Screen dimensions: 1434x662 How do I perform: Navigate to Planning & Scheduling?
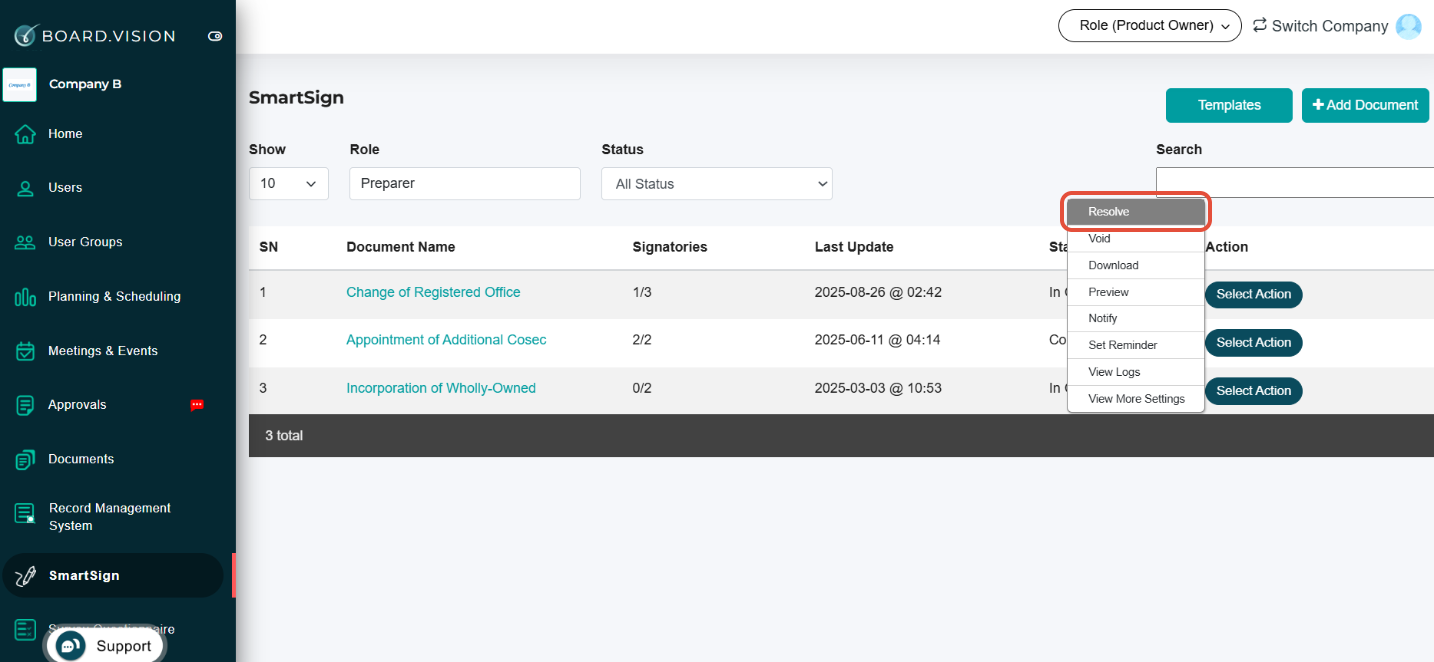(114, 297)
